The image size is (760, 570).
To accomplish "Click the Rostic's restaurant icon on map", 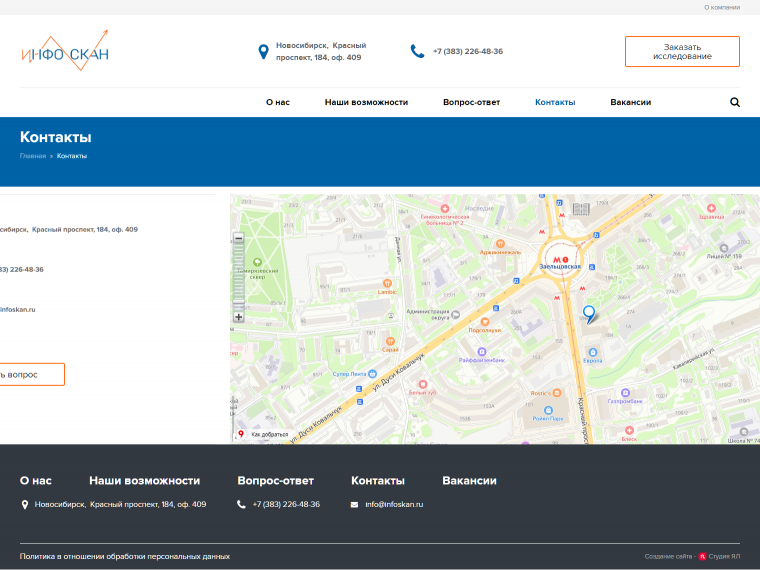I will [557, 393].
